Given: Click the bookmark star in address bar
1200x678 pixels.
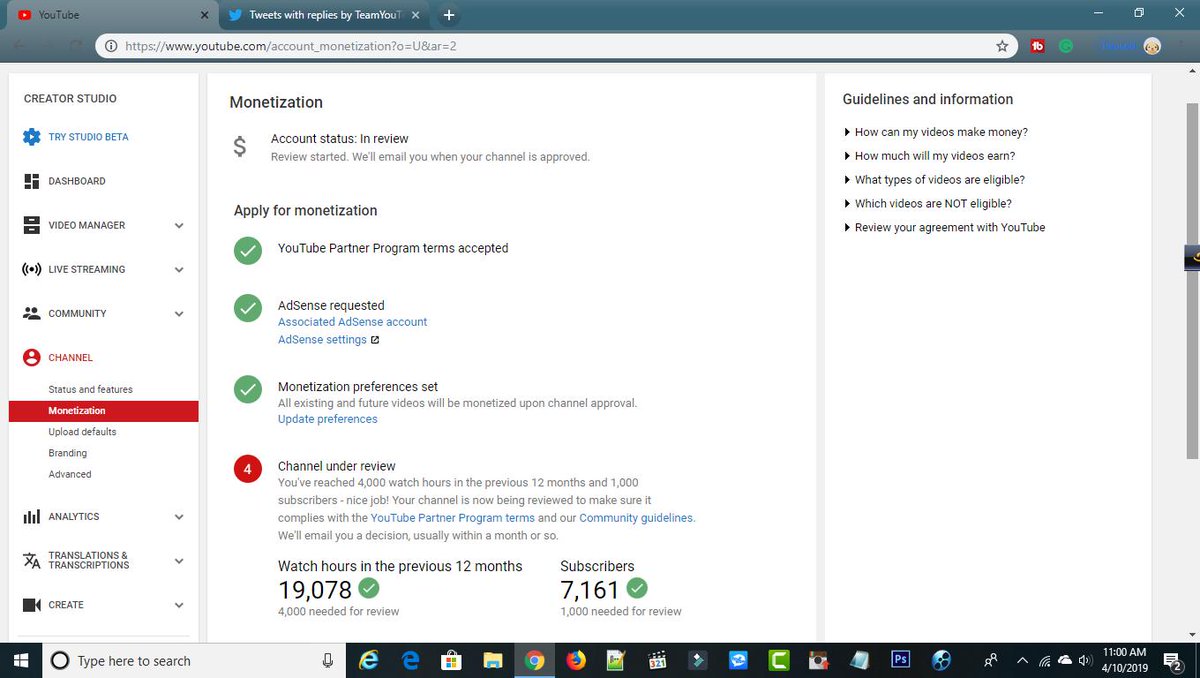Looking at the screenshot, I should coord(1002,46).
